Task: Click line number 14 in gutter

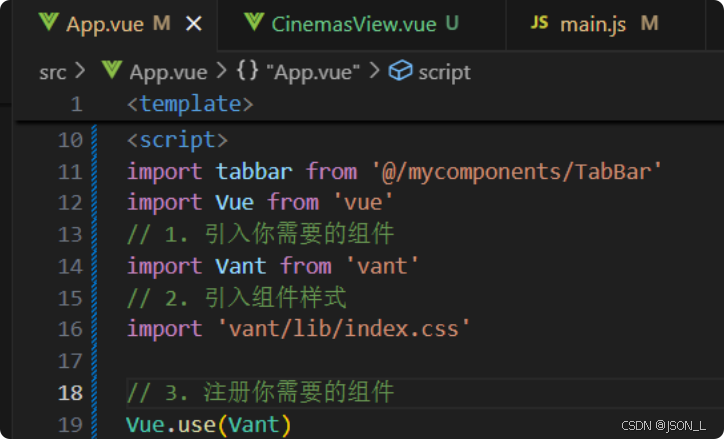Action: tap(70, 267)
